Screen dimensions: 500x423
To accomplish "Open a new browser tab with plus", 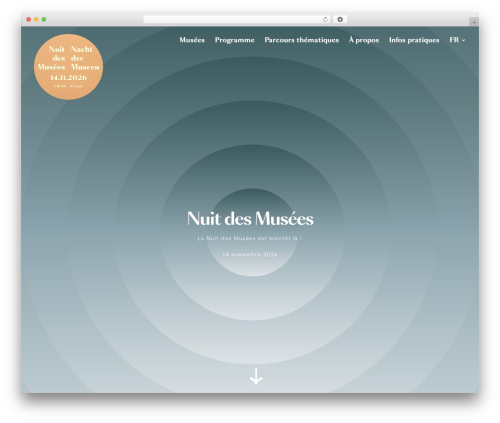I will pos(474,22).
